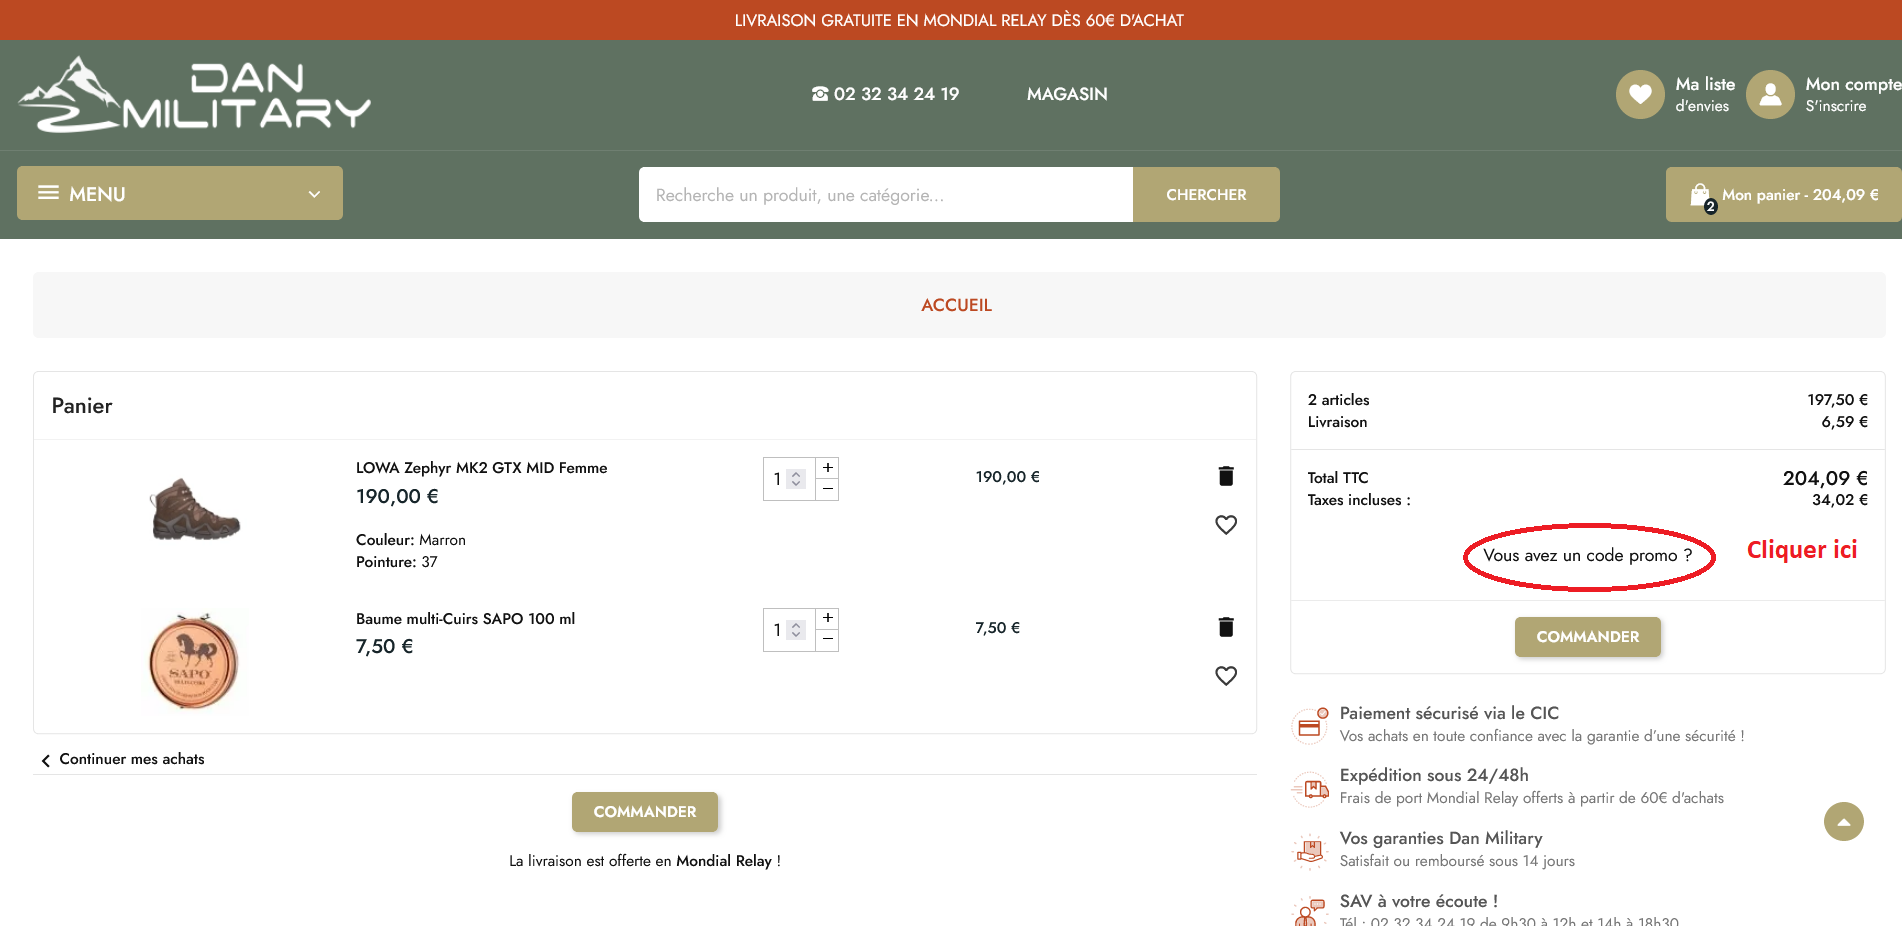Click the Dan Military logo
Image resolution: width=1902 pixels, height=926 pixels.
[195, 95]
